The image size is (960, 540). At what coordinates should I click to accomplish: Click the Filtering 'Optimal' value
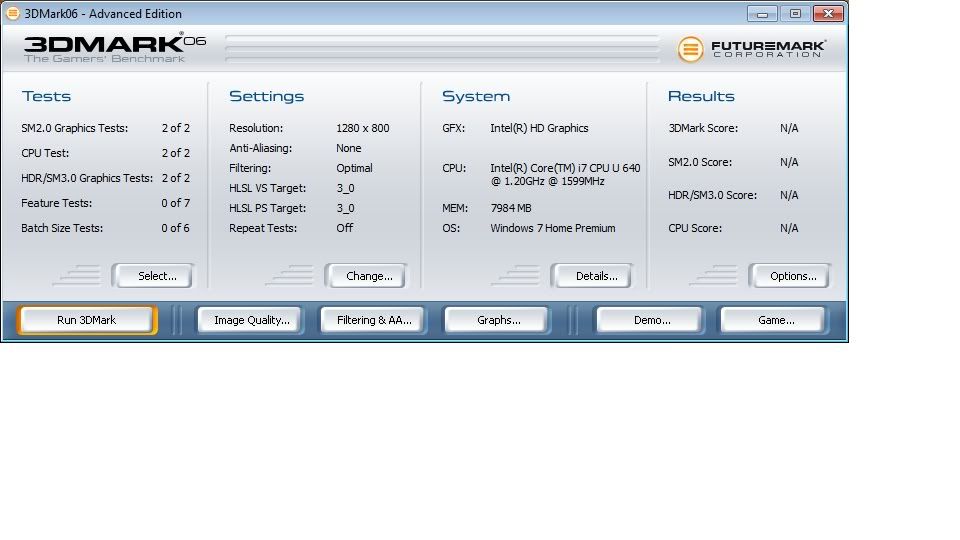tap(354, 168)
